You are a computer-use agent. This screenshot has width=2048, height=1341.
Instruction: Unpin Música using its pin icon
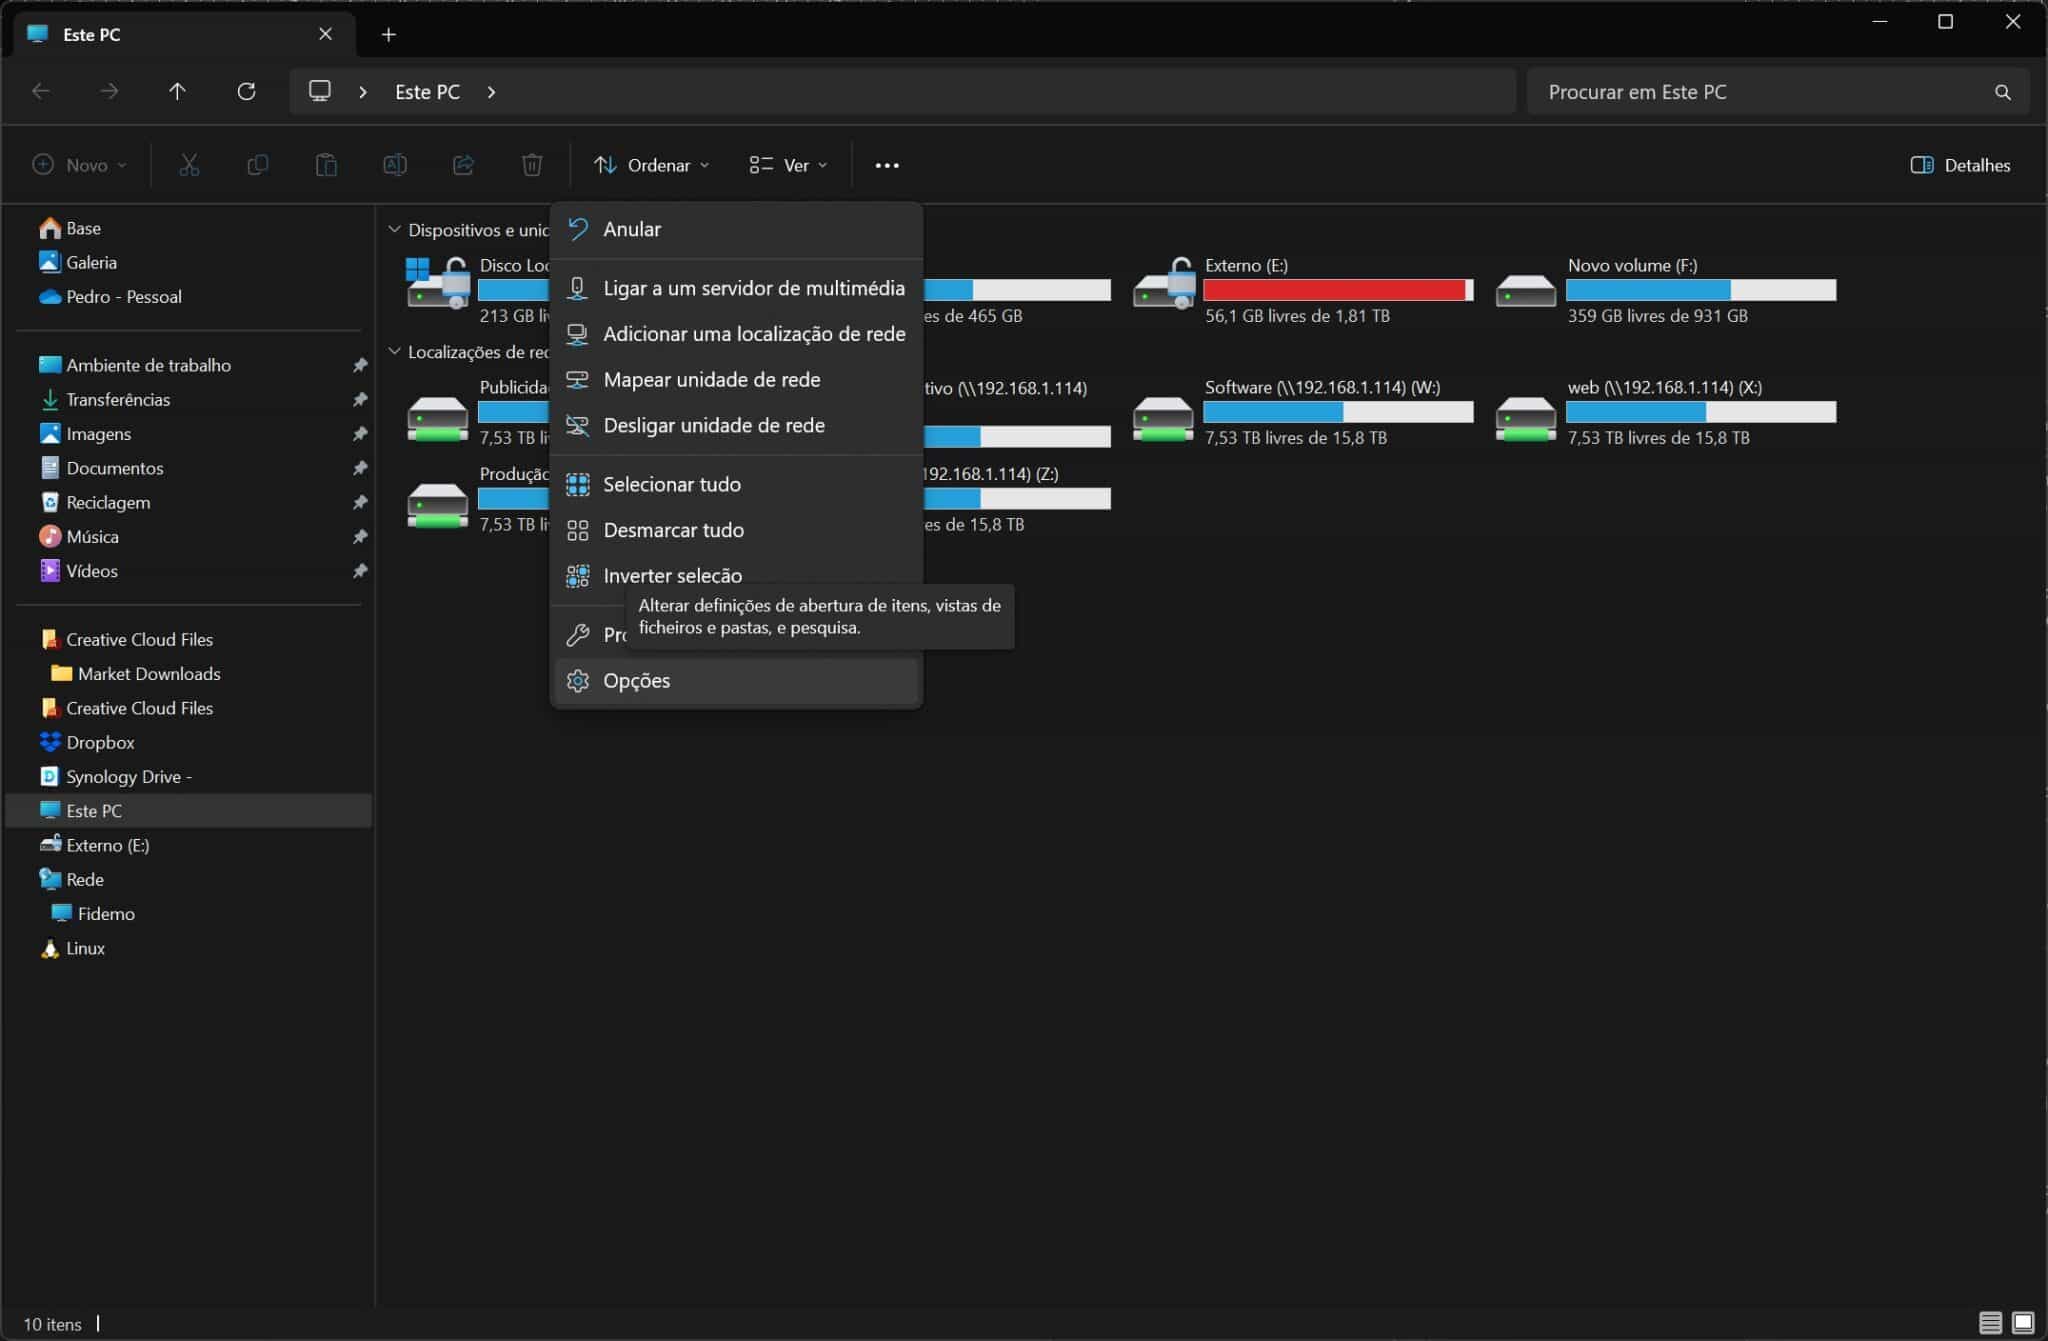pyautogui.click(x=360, y=536)
